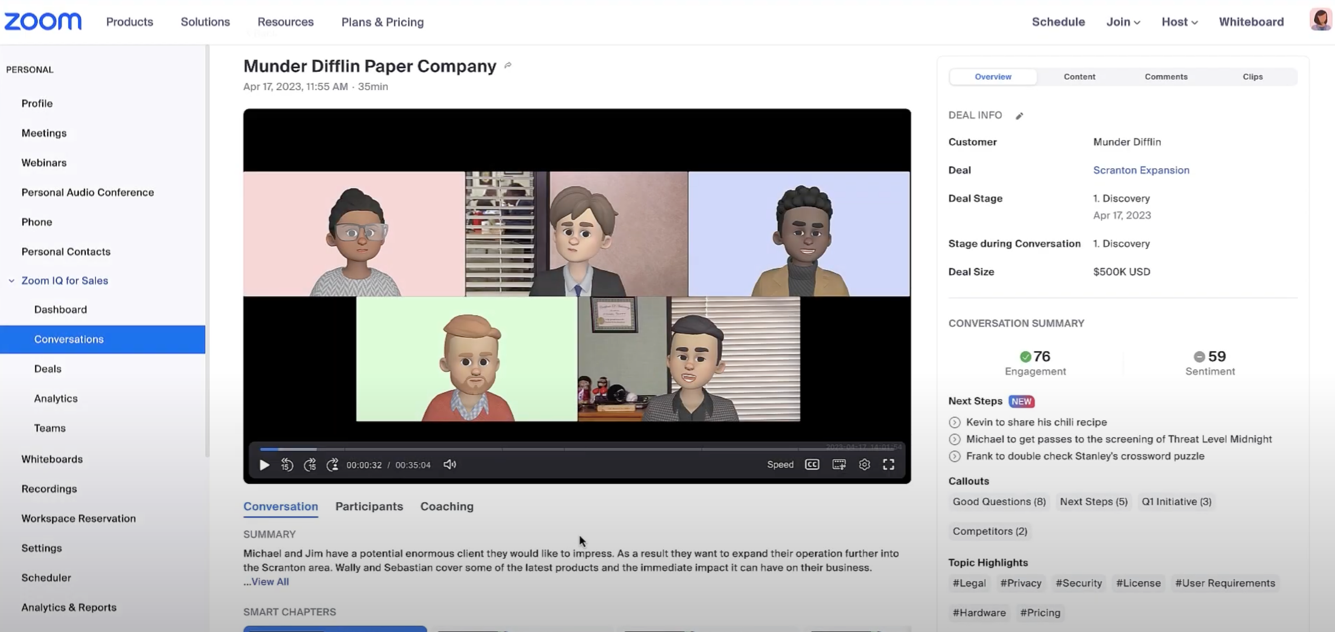This screenshot has height=632, width=1335.
Task: Open Personal Contacts in sidebar
Action: pyautogui.click(x=66, y=252)
